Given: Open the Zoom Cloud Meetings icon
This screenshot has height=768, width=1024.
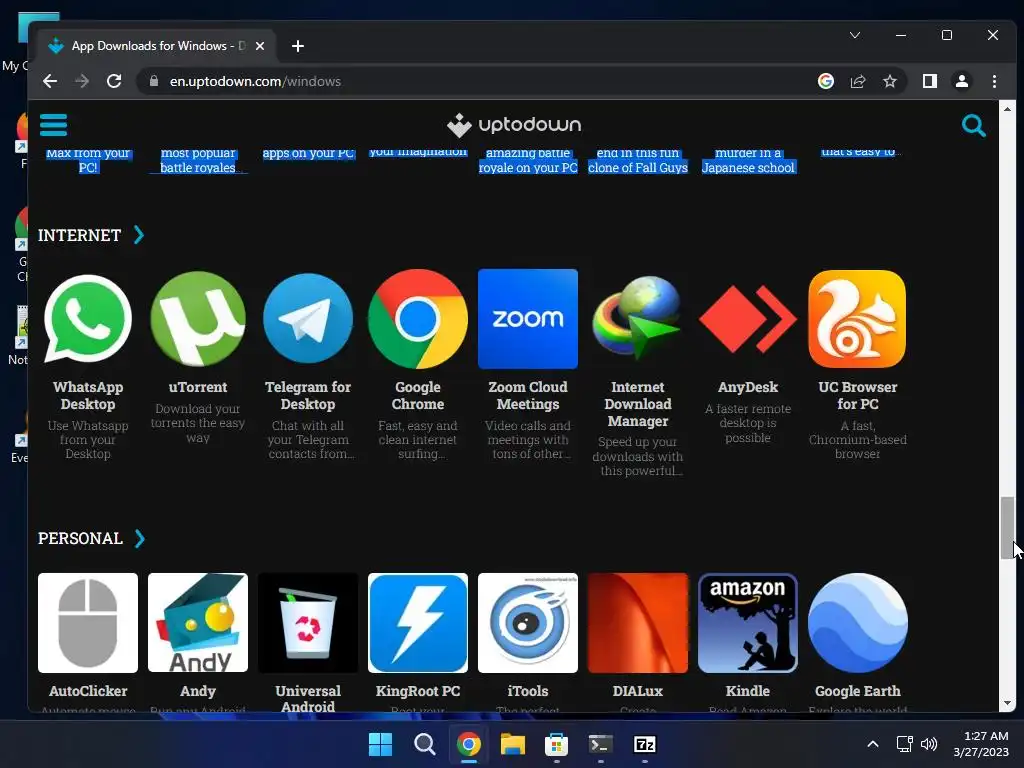Looking at the screenshot, I should pyautogui.click(x=528, y=319).
